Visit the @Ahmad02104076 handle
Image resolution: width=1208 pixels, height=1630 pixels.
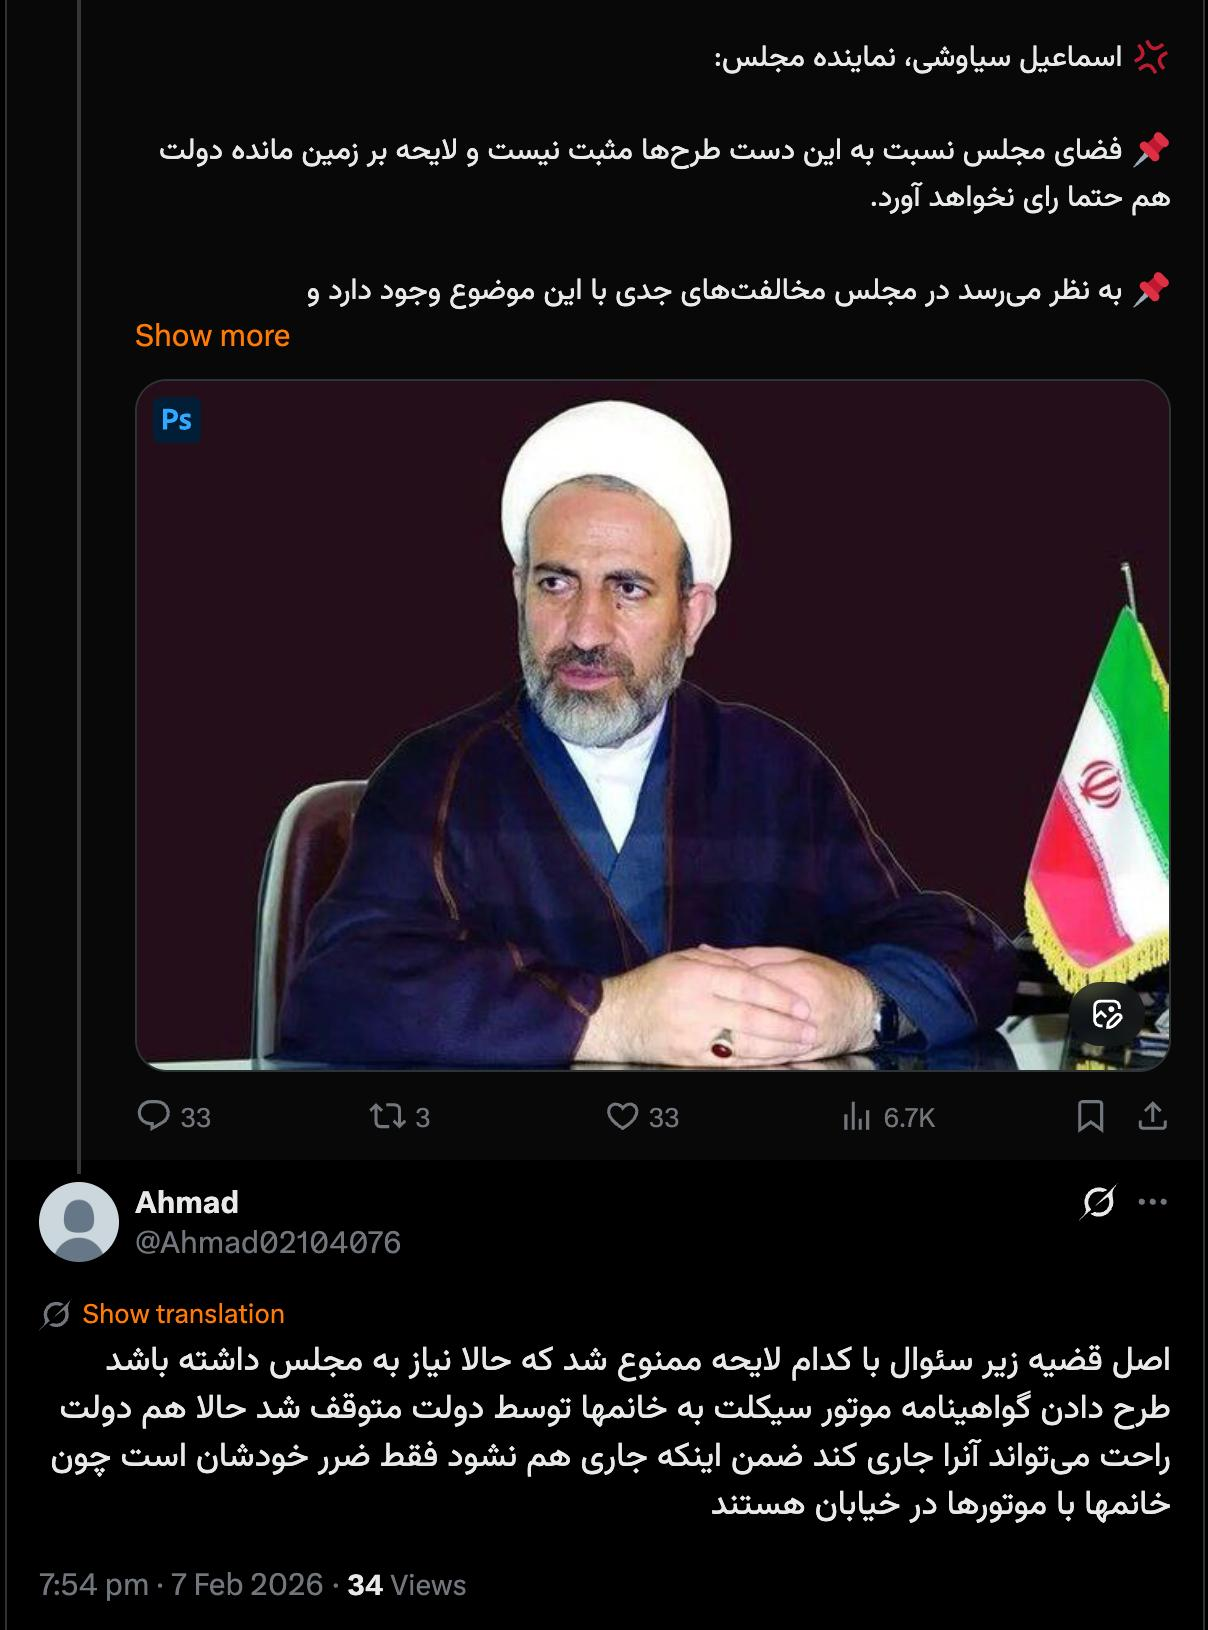click(x=268, y=1242)
